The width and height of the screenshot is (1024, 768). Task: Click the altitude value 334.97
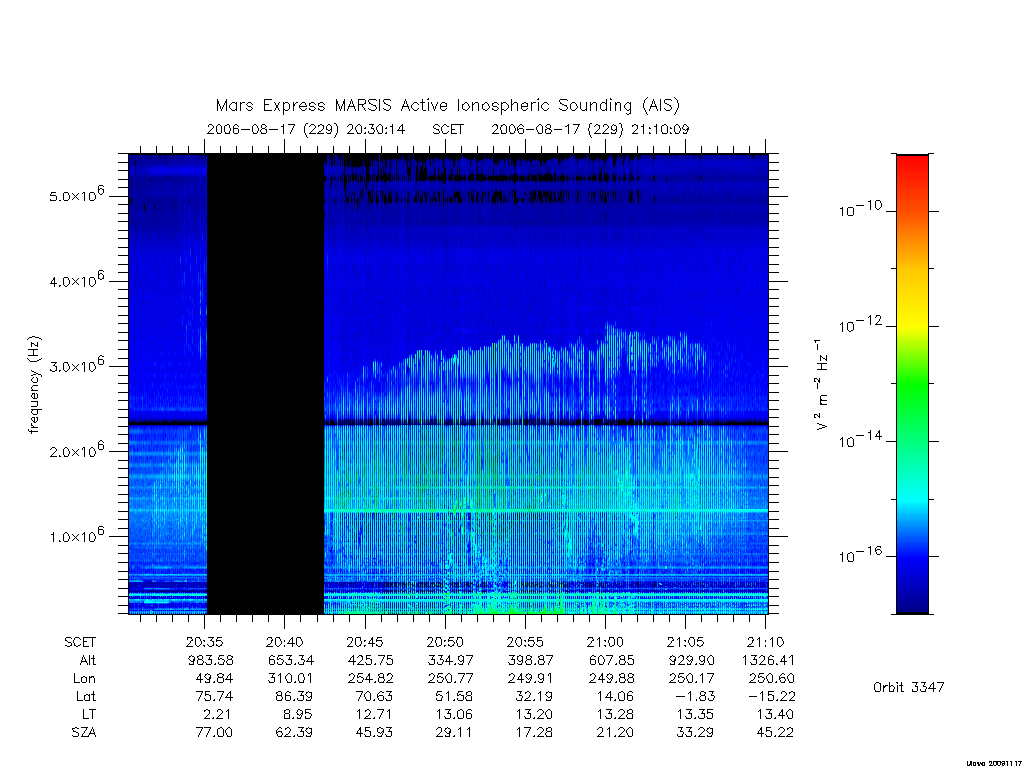click(x=451, y=660)
